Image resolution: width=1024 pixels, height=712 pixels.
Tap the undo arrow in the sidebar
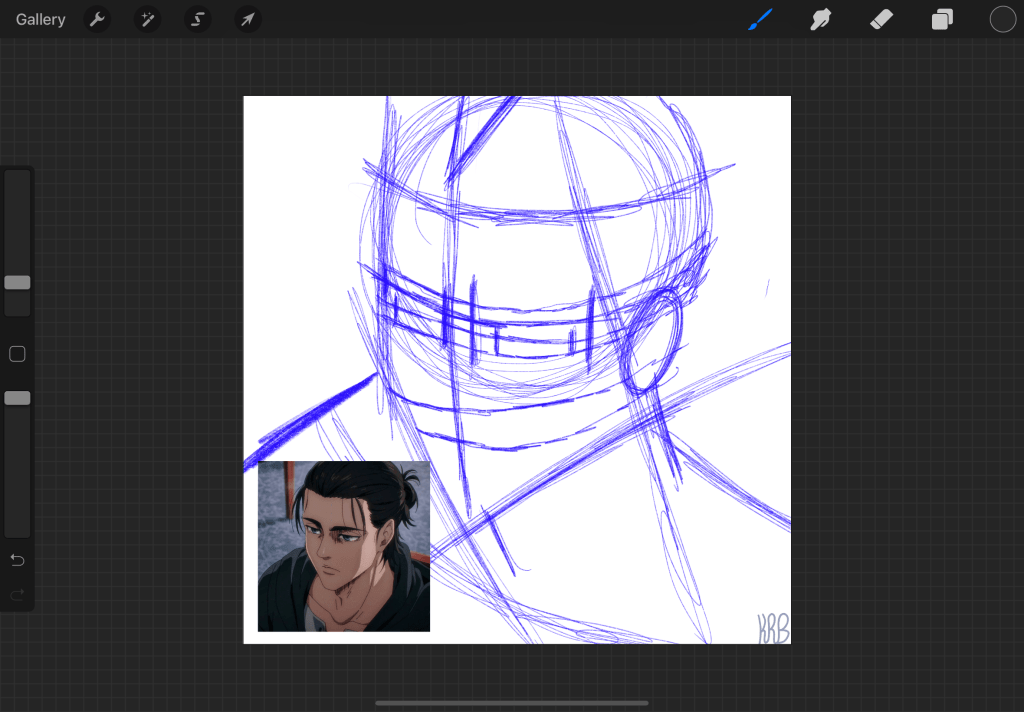[x=16, y=560]
